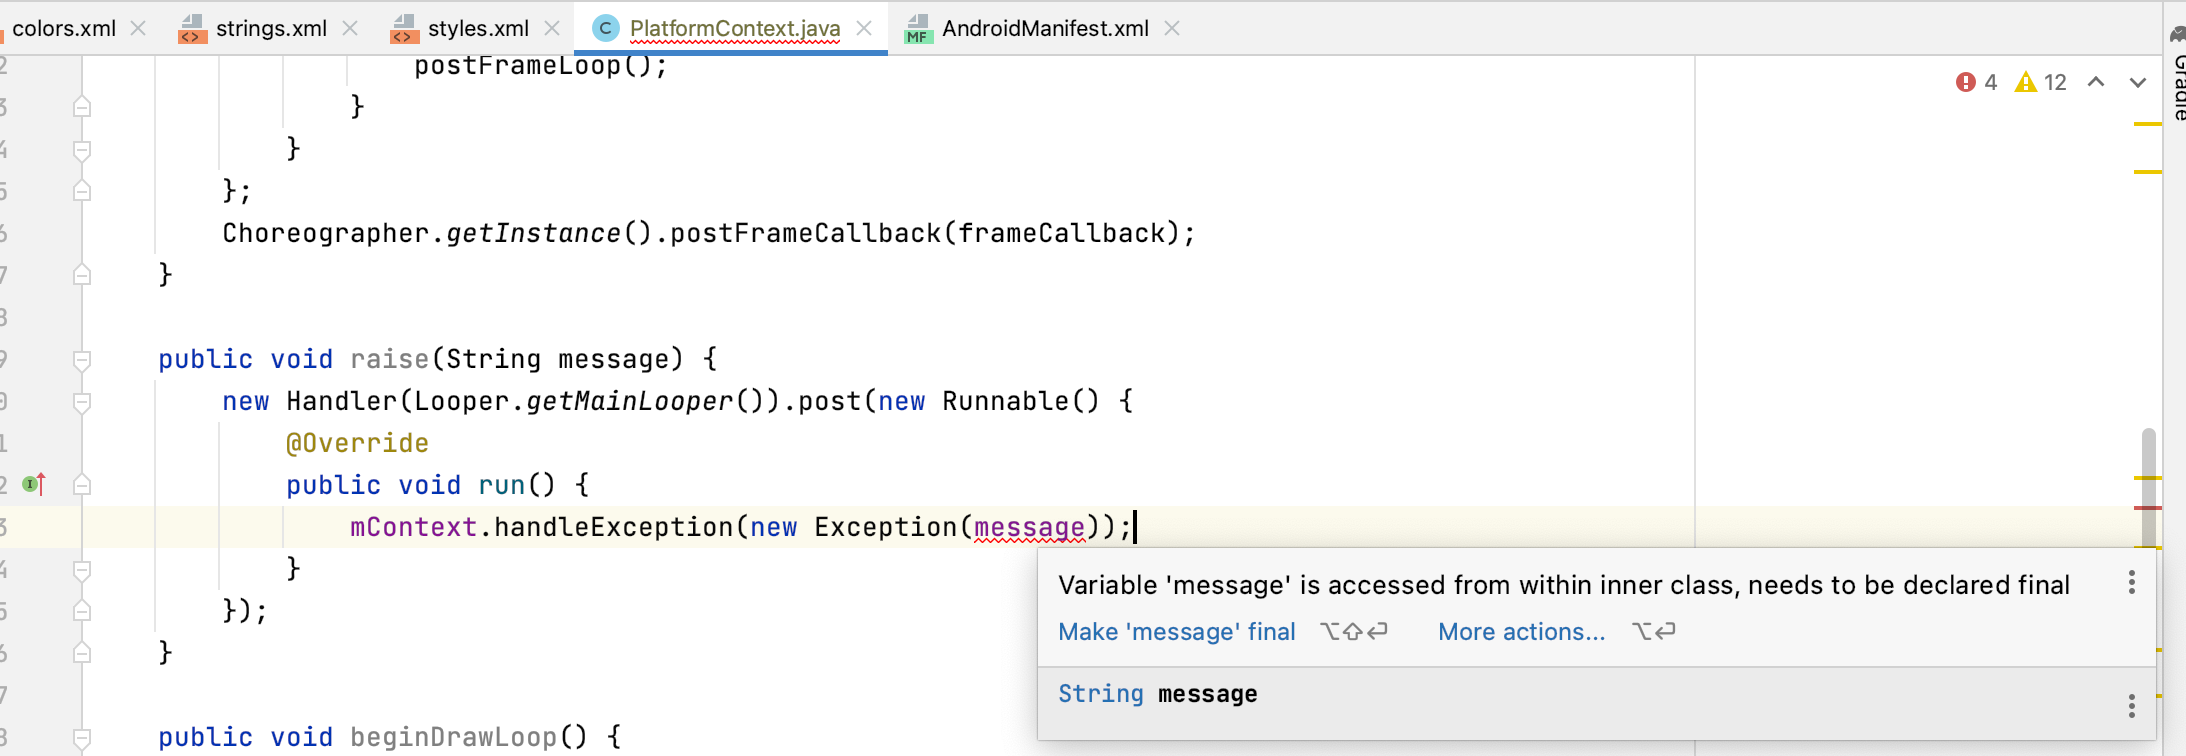Switch to the colors.xml tab
The image size is (2186, 756).
tap(62, 28)
